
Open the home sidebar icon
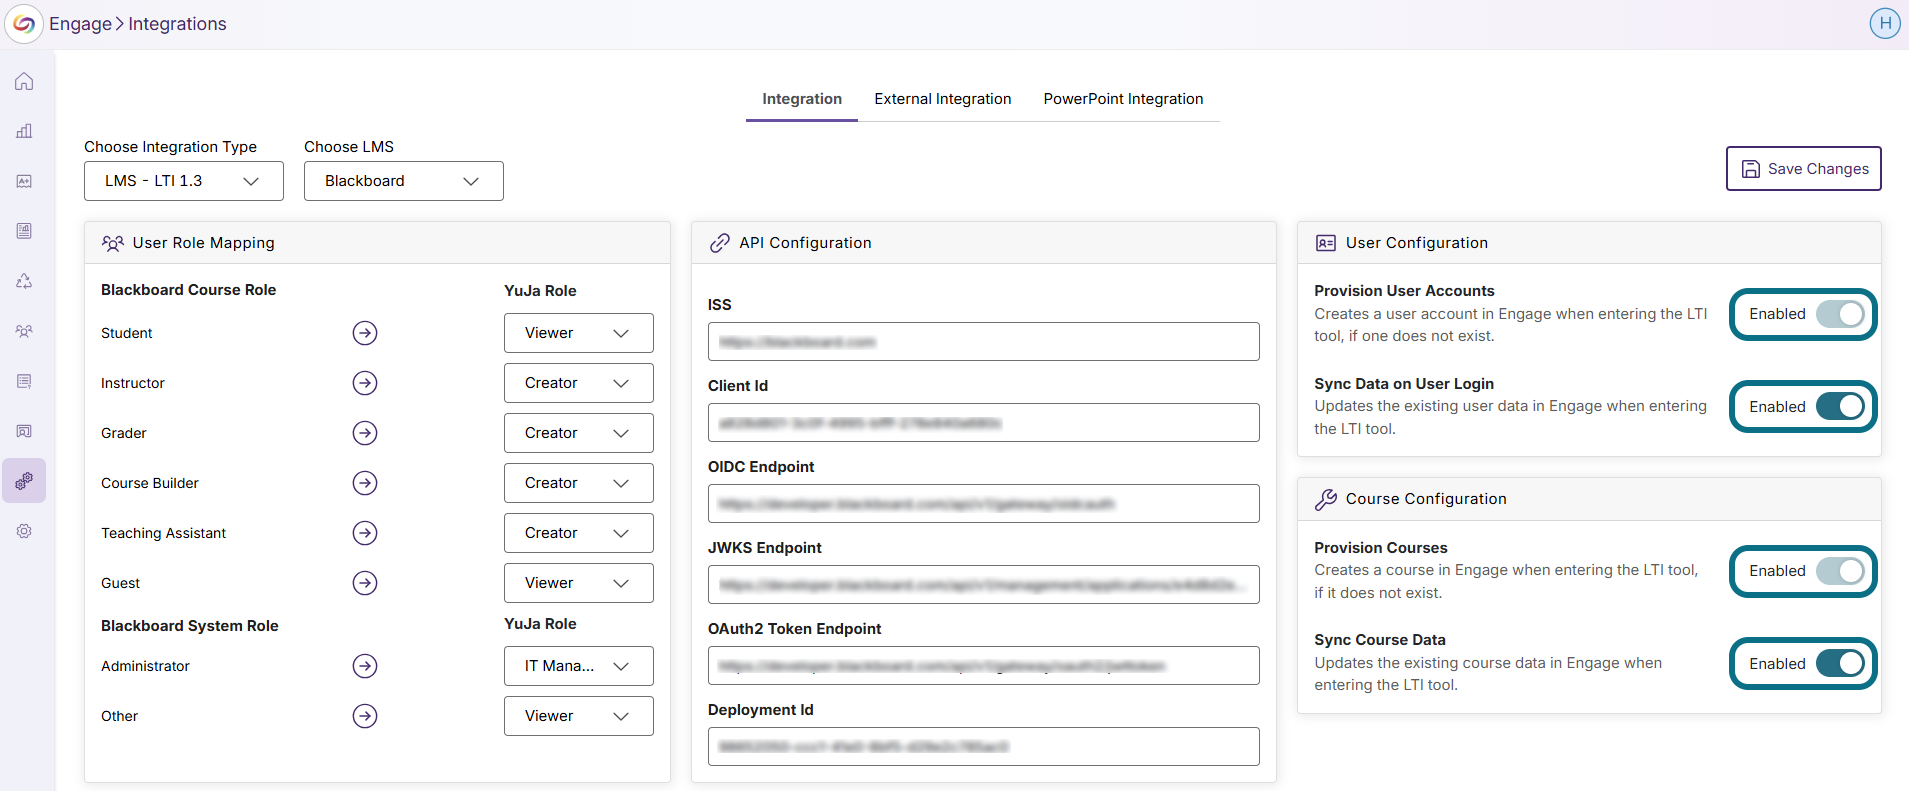[x=24, y=81]
